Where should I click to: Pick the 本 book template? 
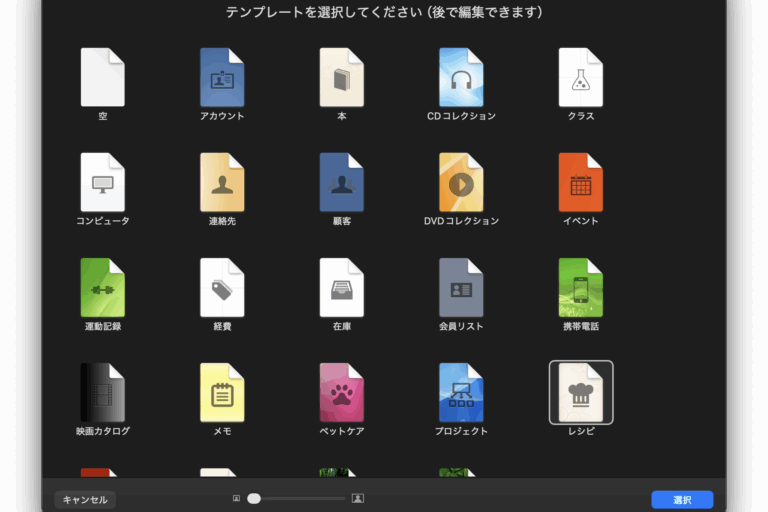[341, 78]
